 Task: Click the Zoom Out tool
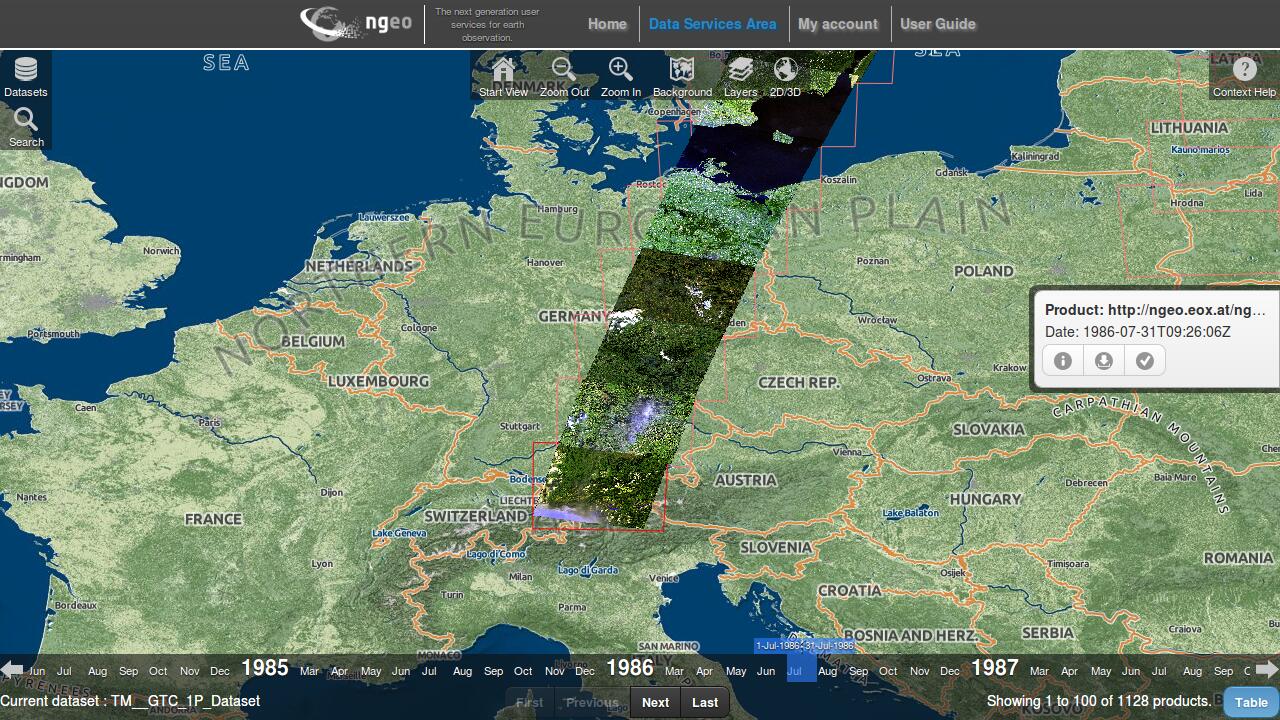coord(564,76)
